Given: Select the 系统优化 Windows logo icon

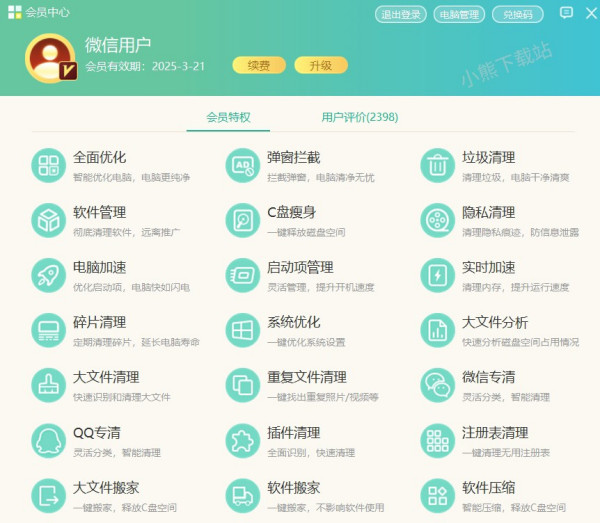Looking at the screenshot, I should click(243, 331).
